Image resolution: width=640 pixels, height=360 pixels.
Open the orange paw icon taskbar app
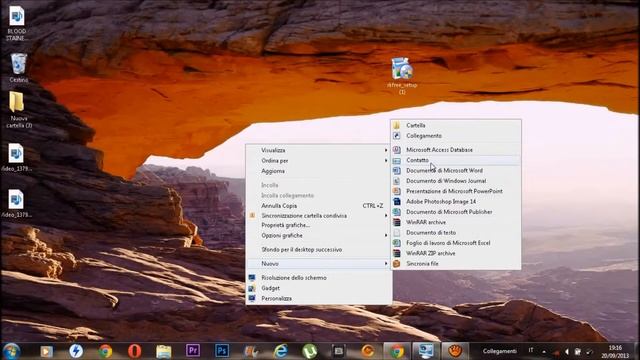[x=455, y=351]
